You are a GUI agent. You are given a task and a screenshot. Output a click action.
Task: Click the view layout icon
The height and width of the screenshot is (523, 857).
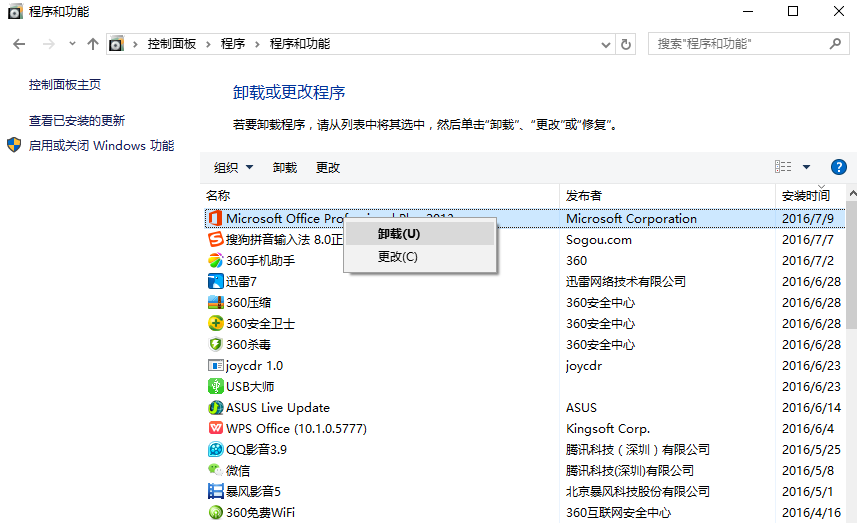point(783,167)
